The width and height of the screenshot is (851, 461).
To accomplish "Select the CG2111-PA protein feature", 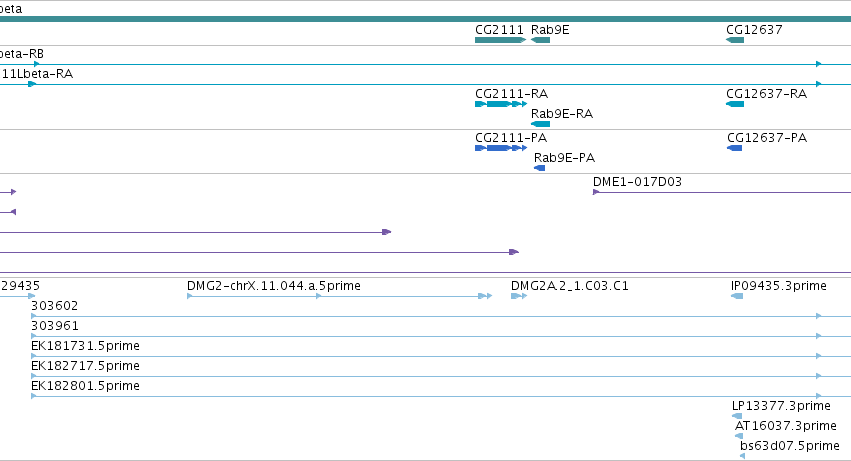I will point(501,148).
